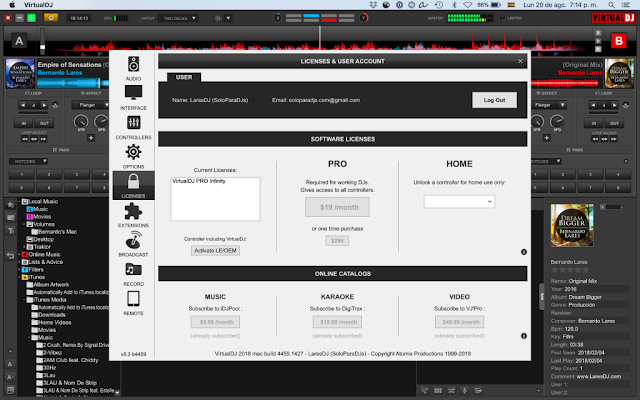Open macOS Spotlight search
The width and height of the screenshot is (640, 400).
(611, 5)
